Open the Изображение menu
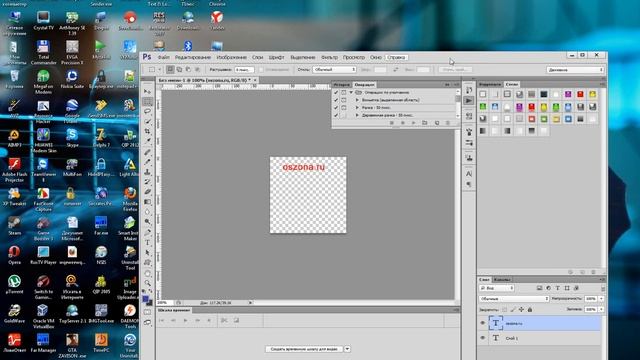640x360 pixels. [x=231, y=58]
